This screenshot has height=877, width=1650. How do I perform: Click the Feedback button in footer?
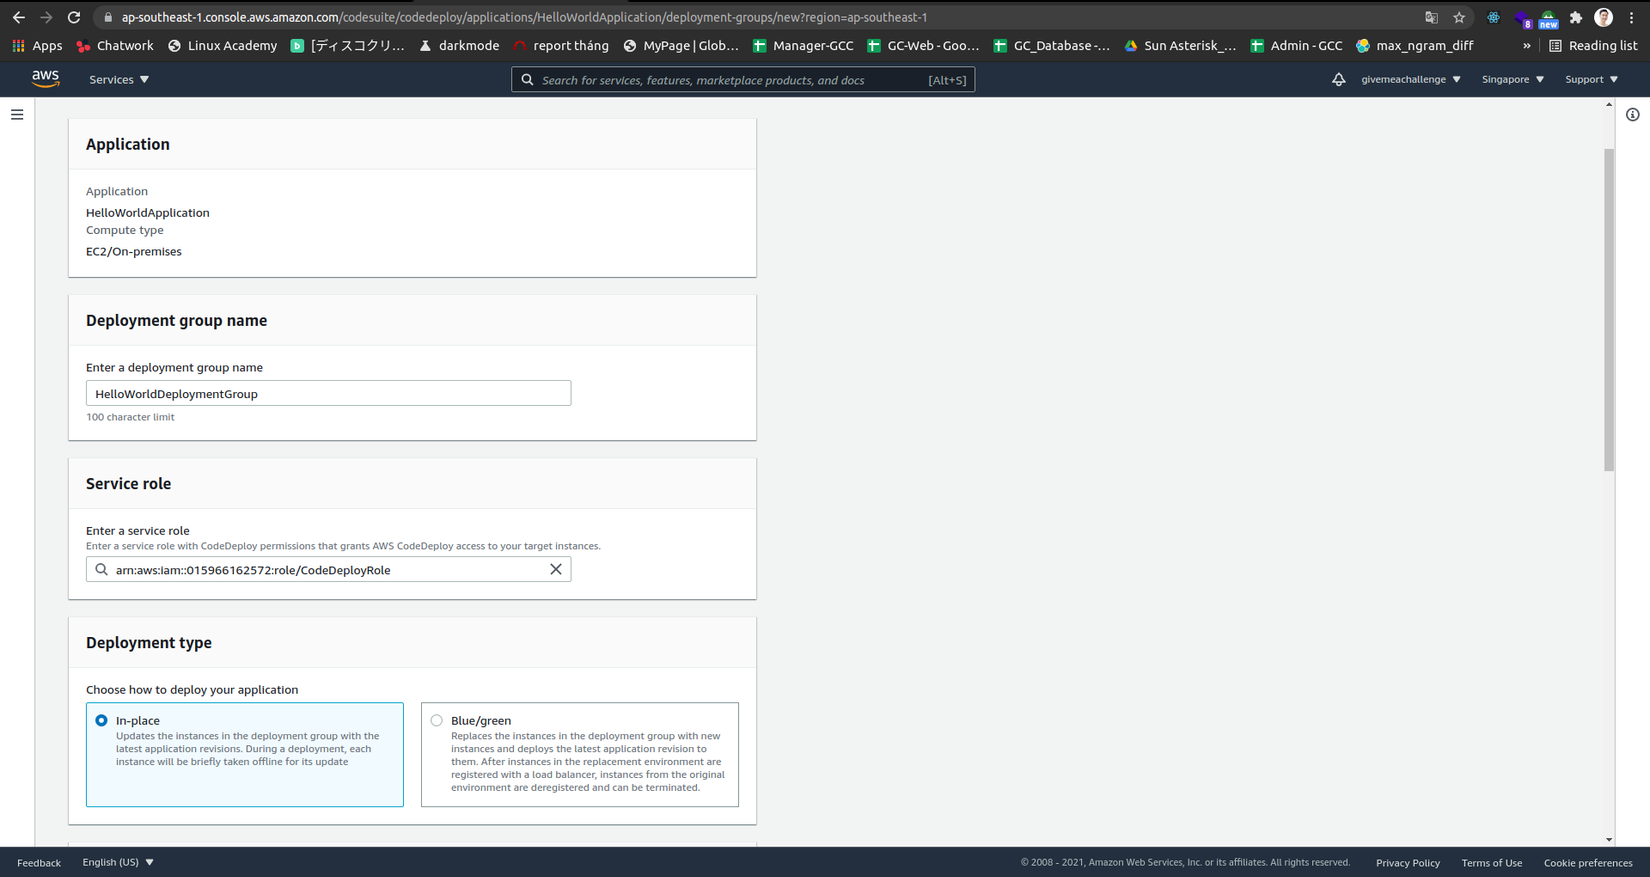coord(39,862)
